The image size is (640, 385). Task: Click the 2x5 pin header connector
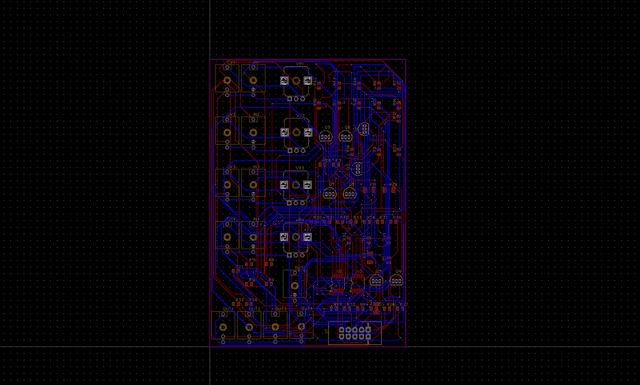355,333
